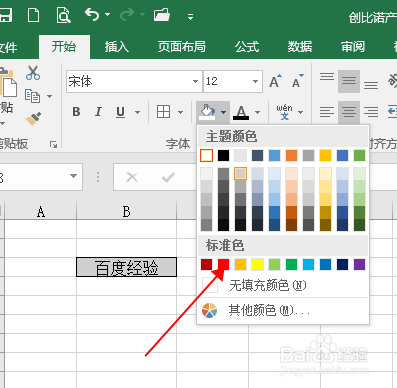Launch clipboard group dialog launcher
Viewport: 397px width, 388px height.
(53, 145)
